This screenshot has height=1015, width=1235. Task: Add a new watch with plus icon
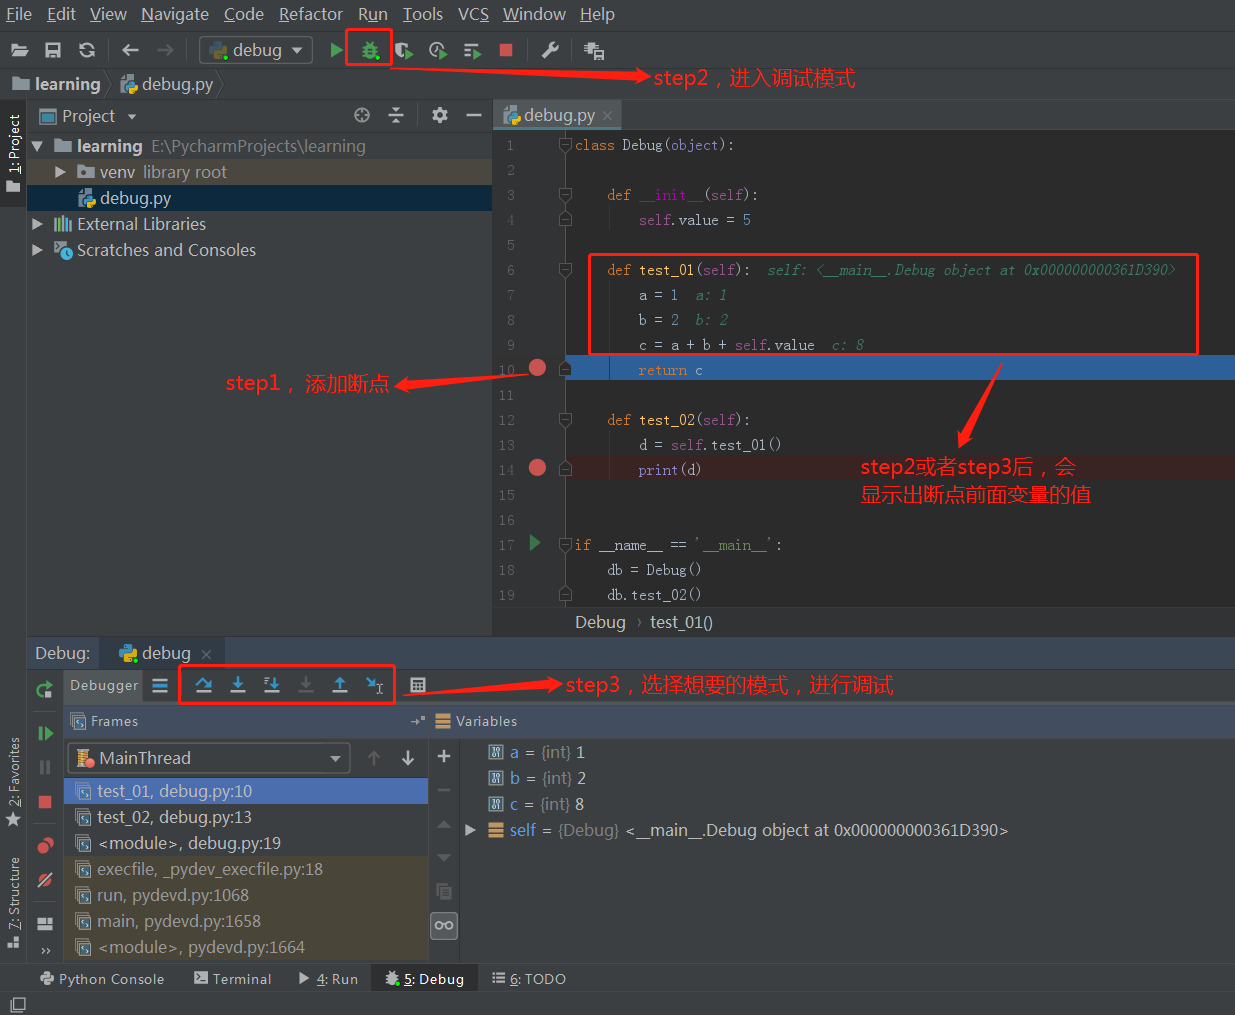coord(444,757)
